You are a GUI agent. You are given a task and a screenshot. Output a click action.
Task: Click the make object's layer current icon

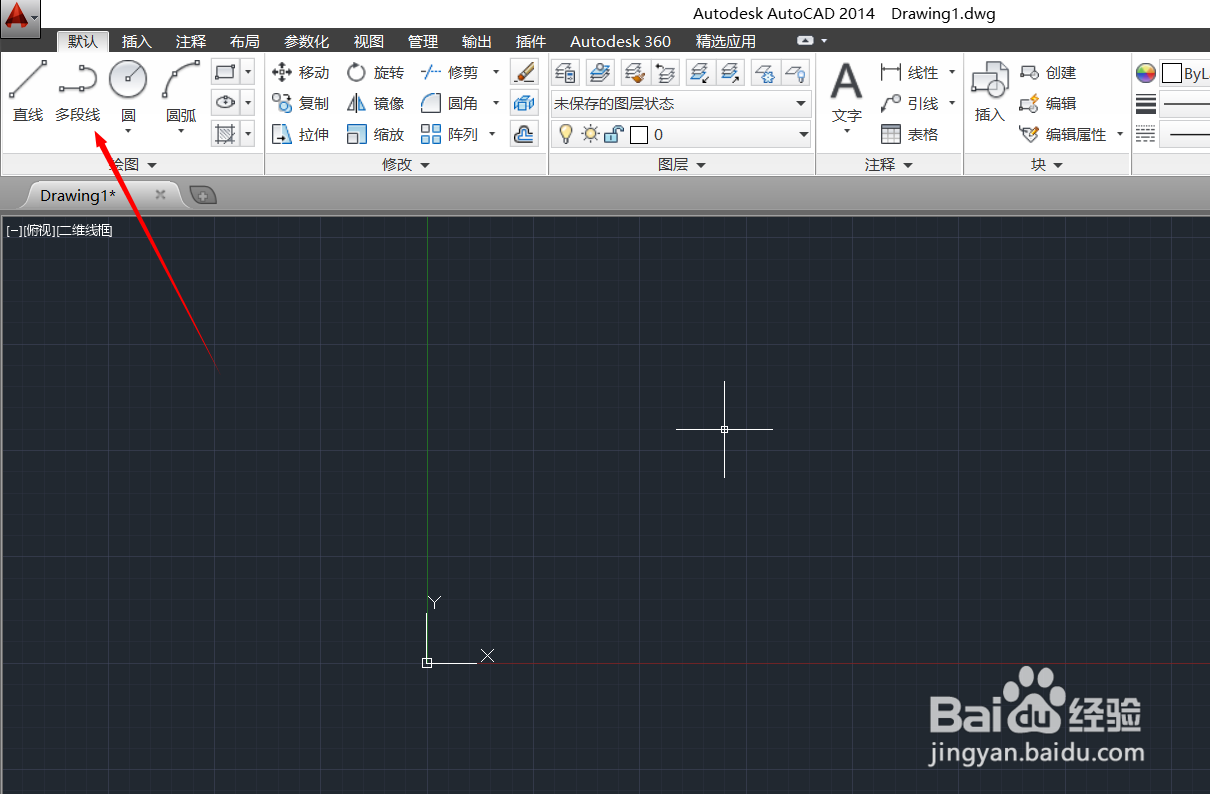[600, 72]
